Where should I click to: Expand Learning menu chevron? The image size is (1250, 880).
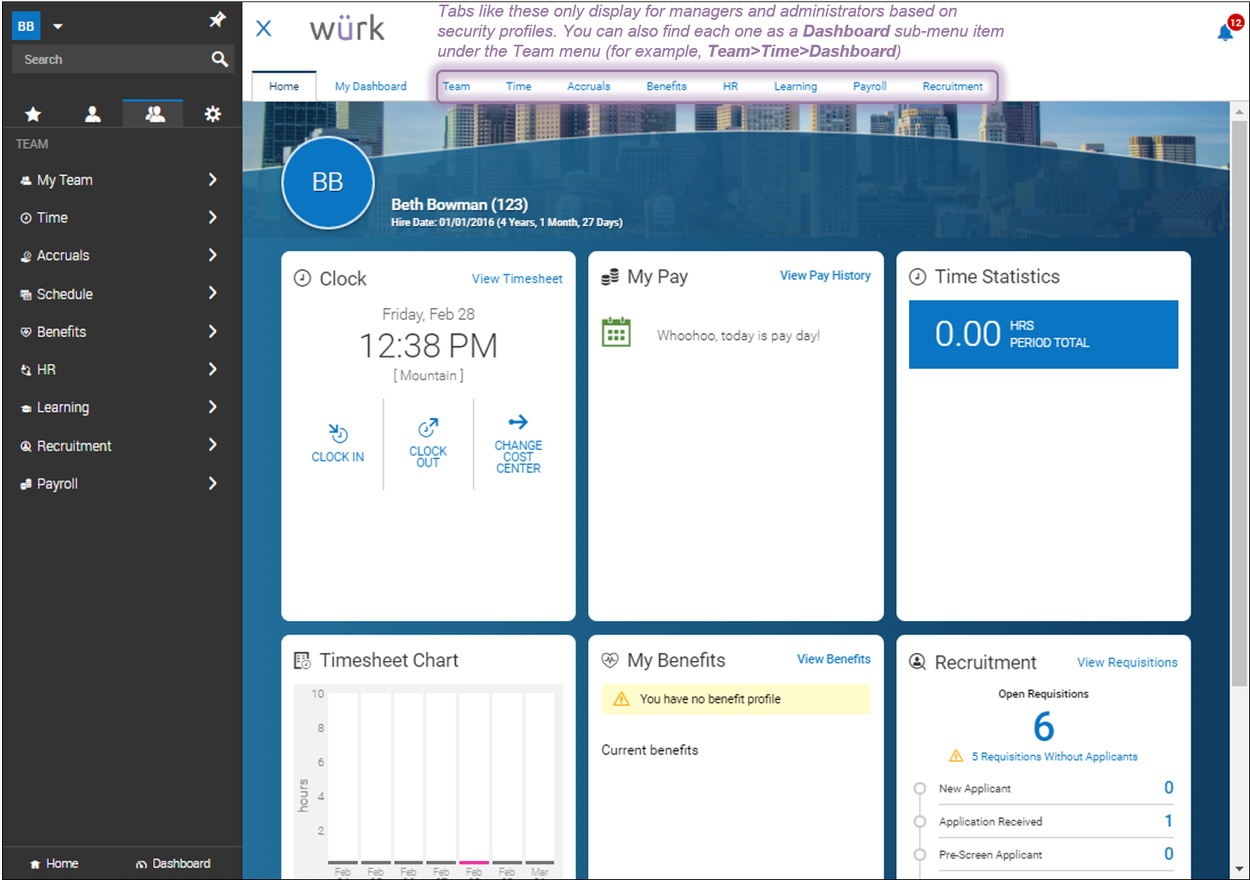213,407
